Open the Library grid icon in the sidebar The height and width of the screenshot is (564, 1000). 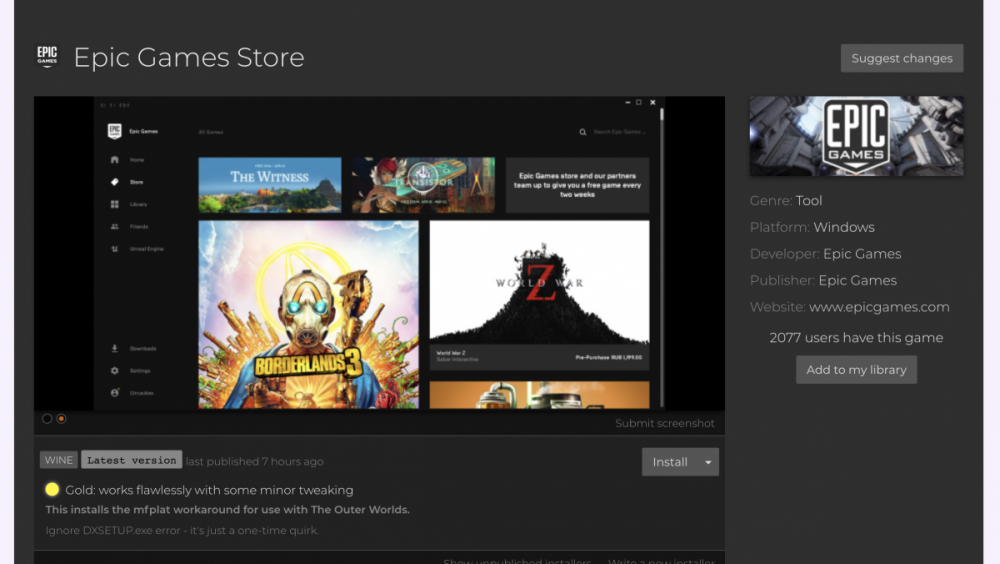[115, 204]
